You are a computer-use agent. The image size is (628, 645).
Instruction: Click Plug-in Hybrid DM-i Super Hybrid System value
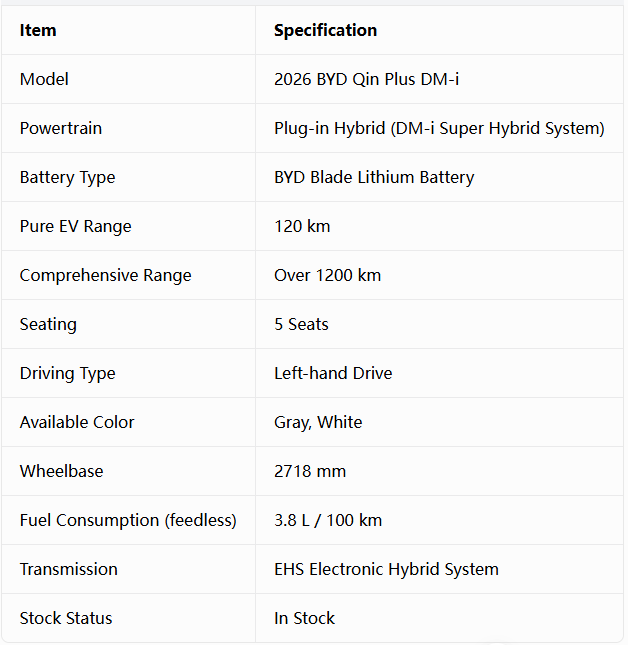[x=439, y=128]
